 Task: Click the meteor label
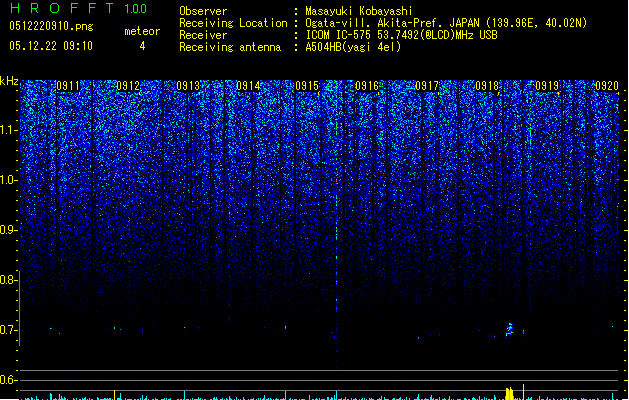coord(142,31)
